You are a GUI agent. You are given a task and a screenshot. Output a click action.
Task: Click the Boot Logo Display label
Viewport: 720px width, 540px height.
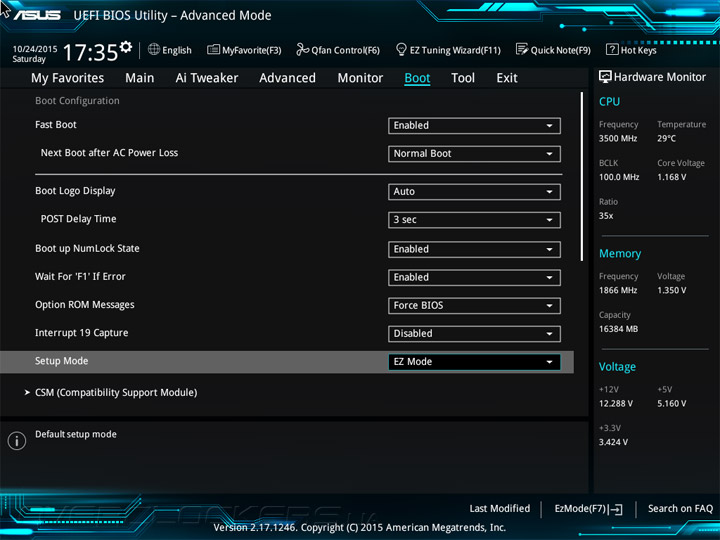tap(75, 191)
